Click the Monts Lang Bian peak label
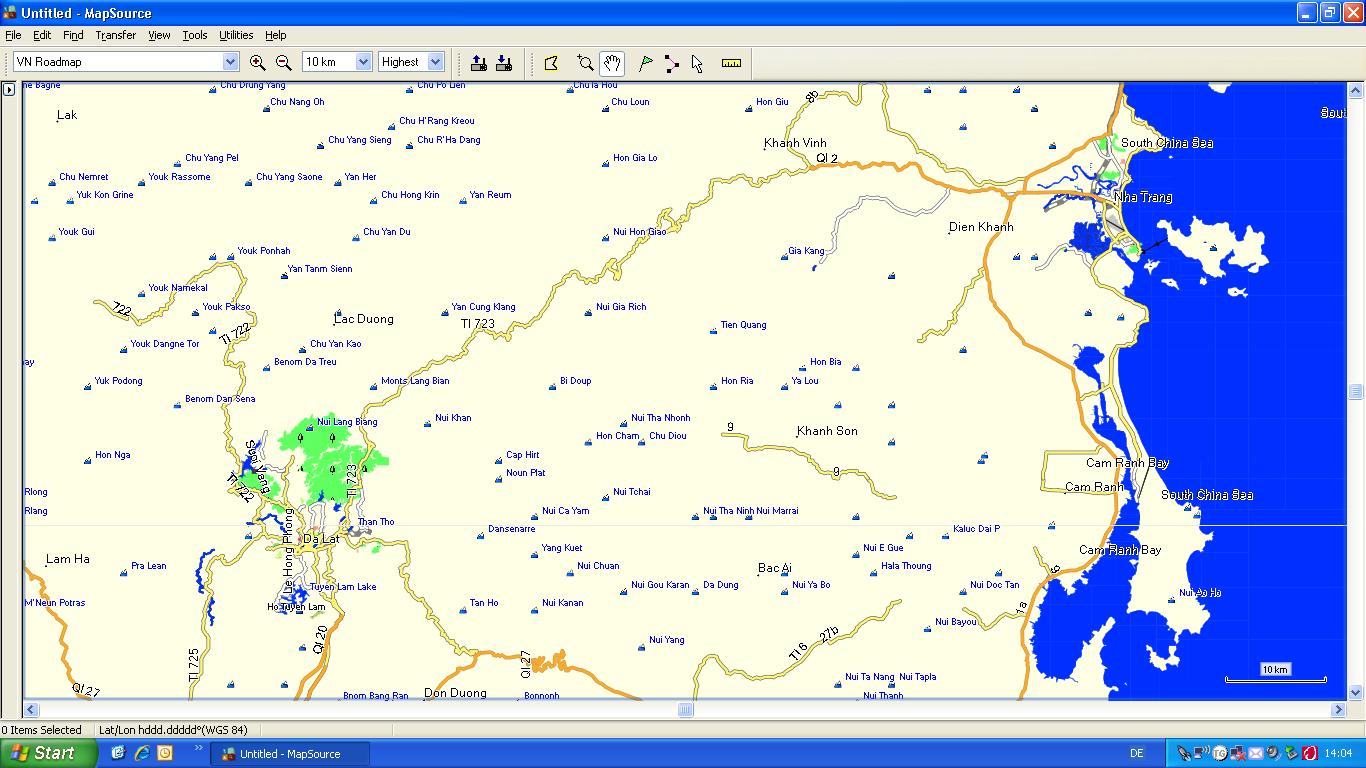The width and height of the screenshot is (1366, 768). point(415,381)
